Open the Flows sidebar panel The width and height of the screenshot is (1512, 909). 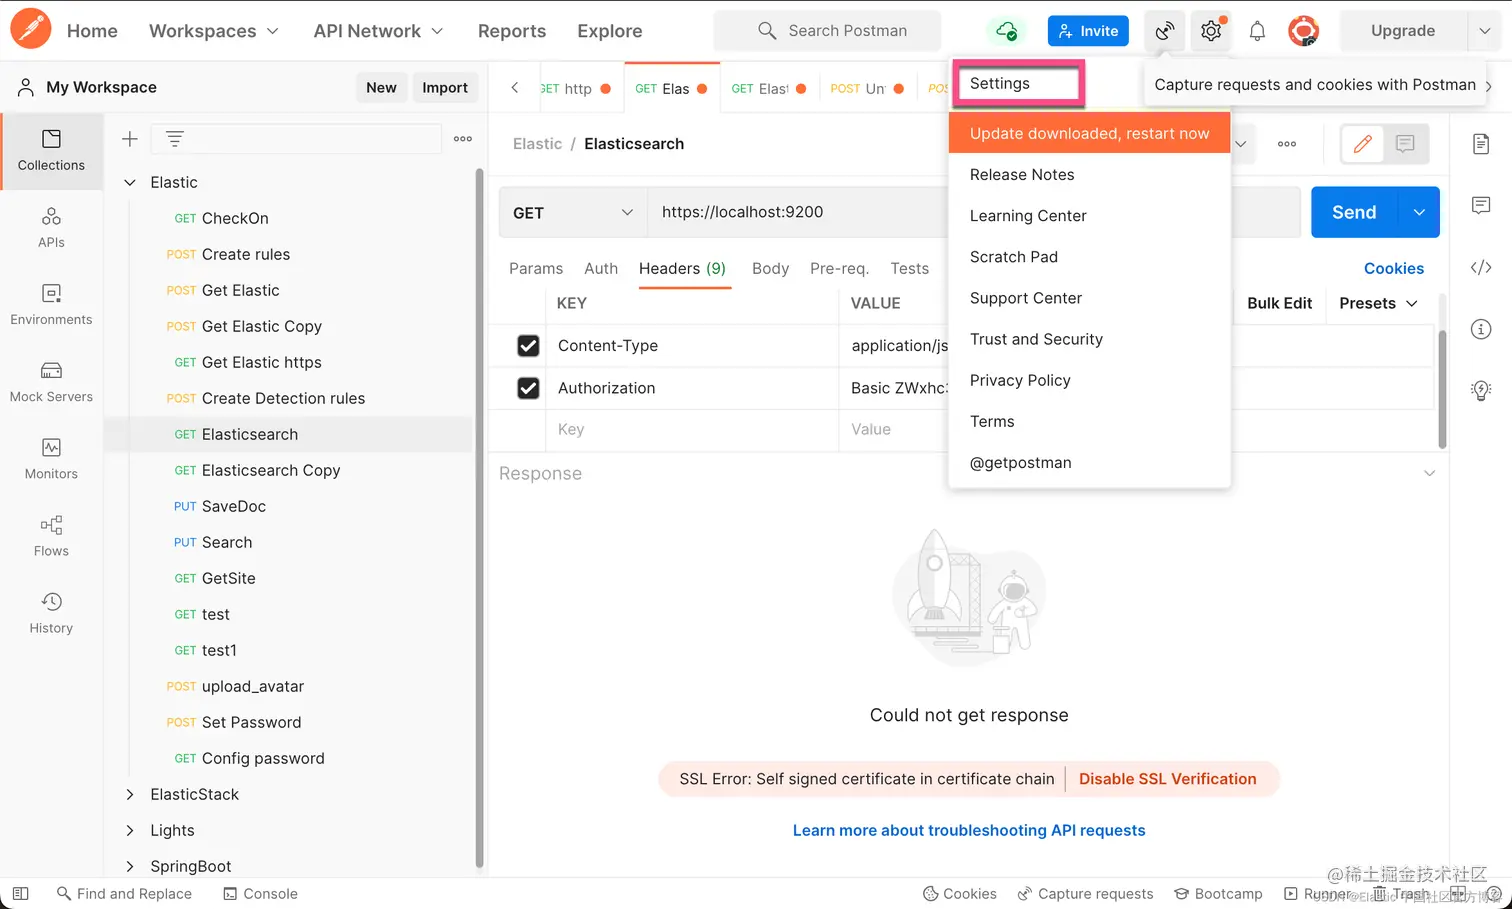[51, 536]
